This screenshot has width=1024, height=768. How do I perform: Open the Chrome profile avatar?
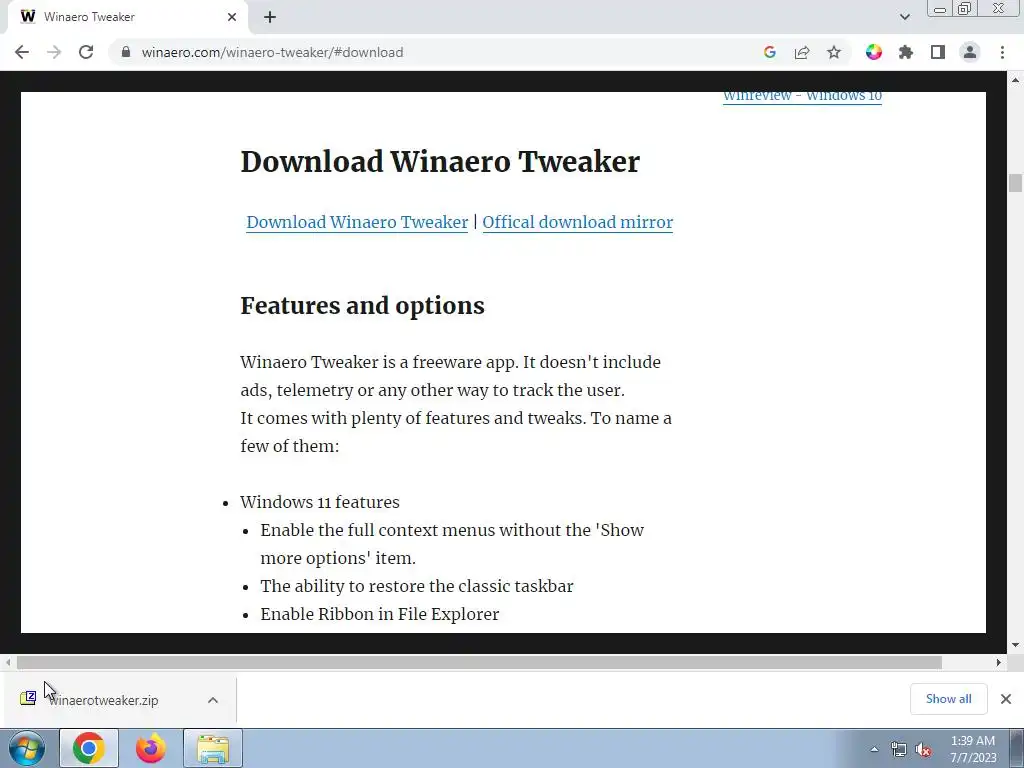(970, 52)
